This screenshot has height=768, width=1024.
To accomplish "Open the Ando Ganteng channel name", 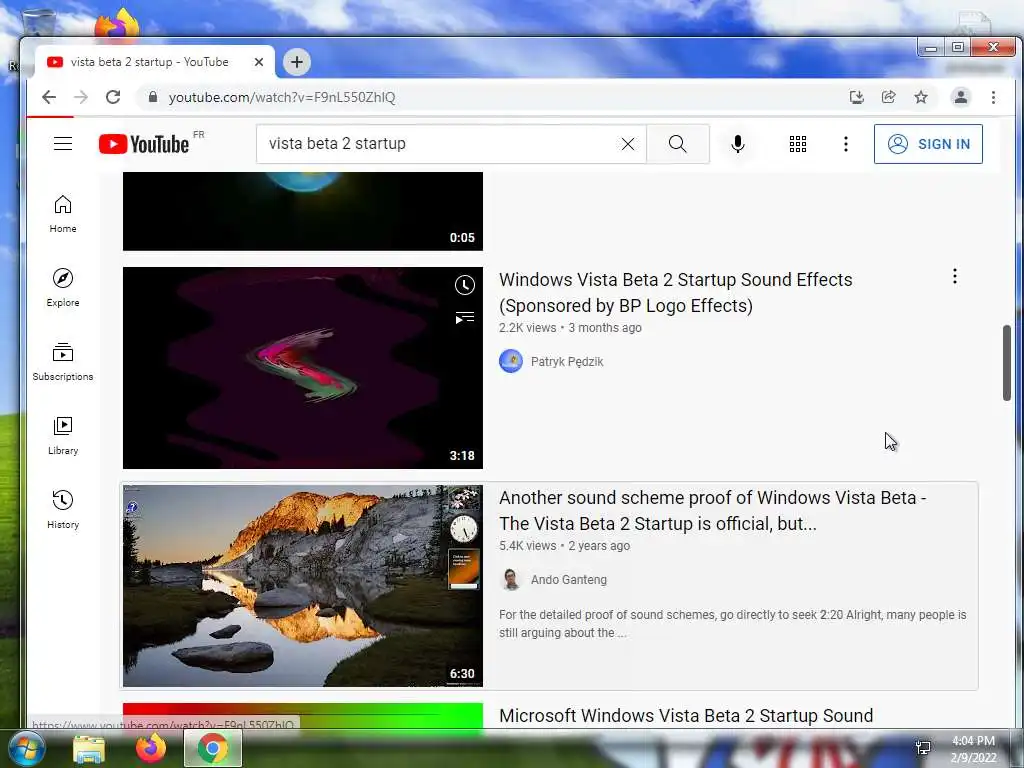I will coord(569,580).
